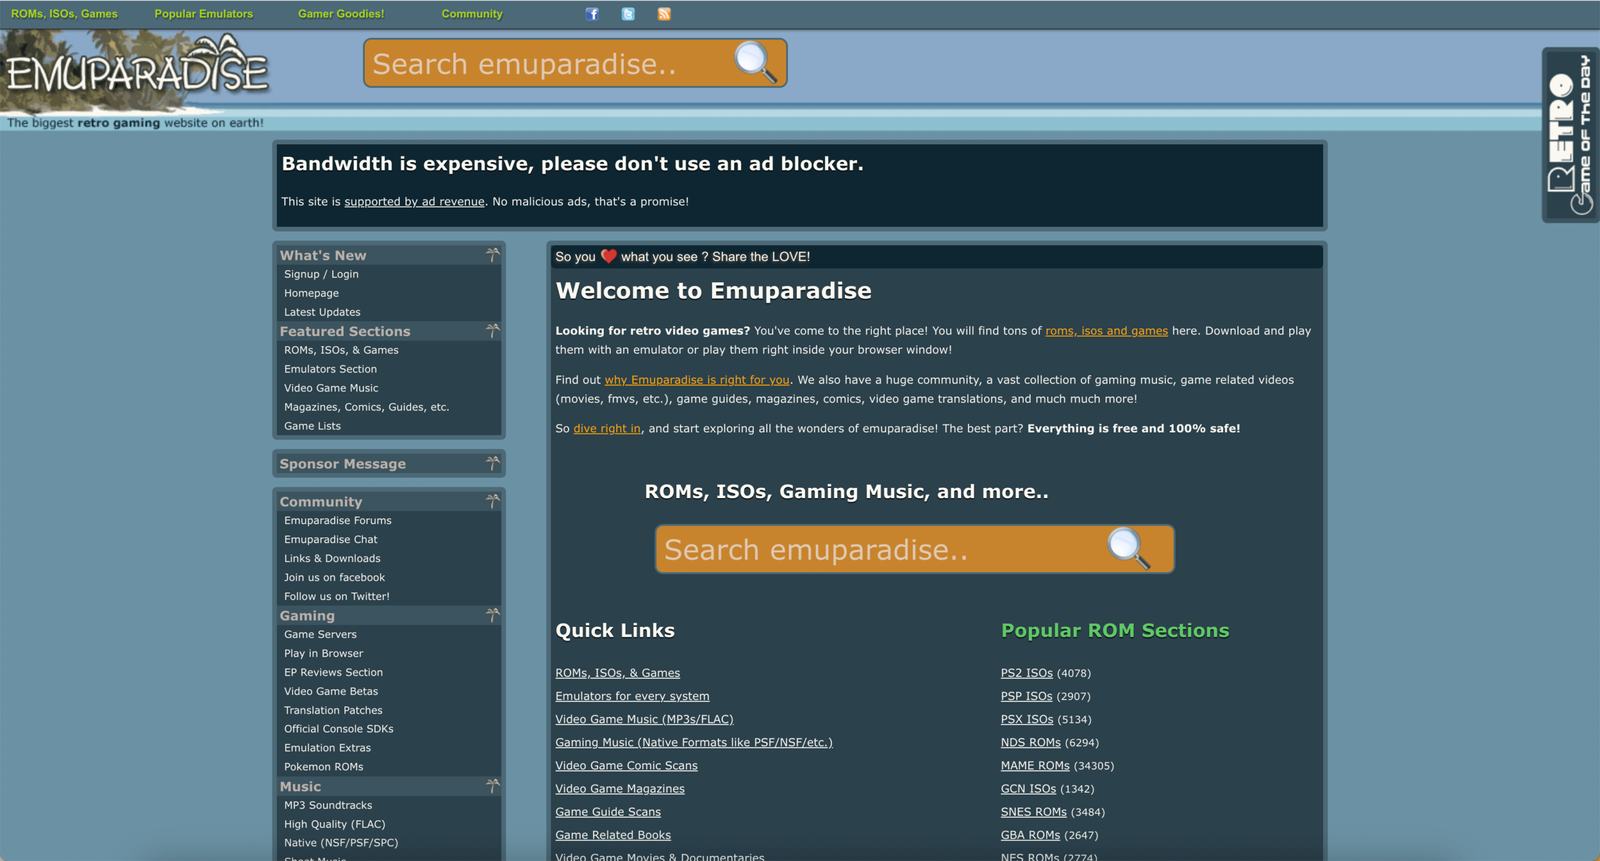Open Official Console SDKs link
This screenshot has height=861, width=1600.
click(339, 729)
